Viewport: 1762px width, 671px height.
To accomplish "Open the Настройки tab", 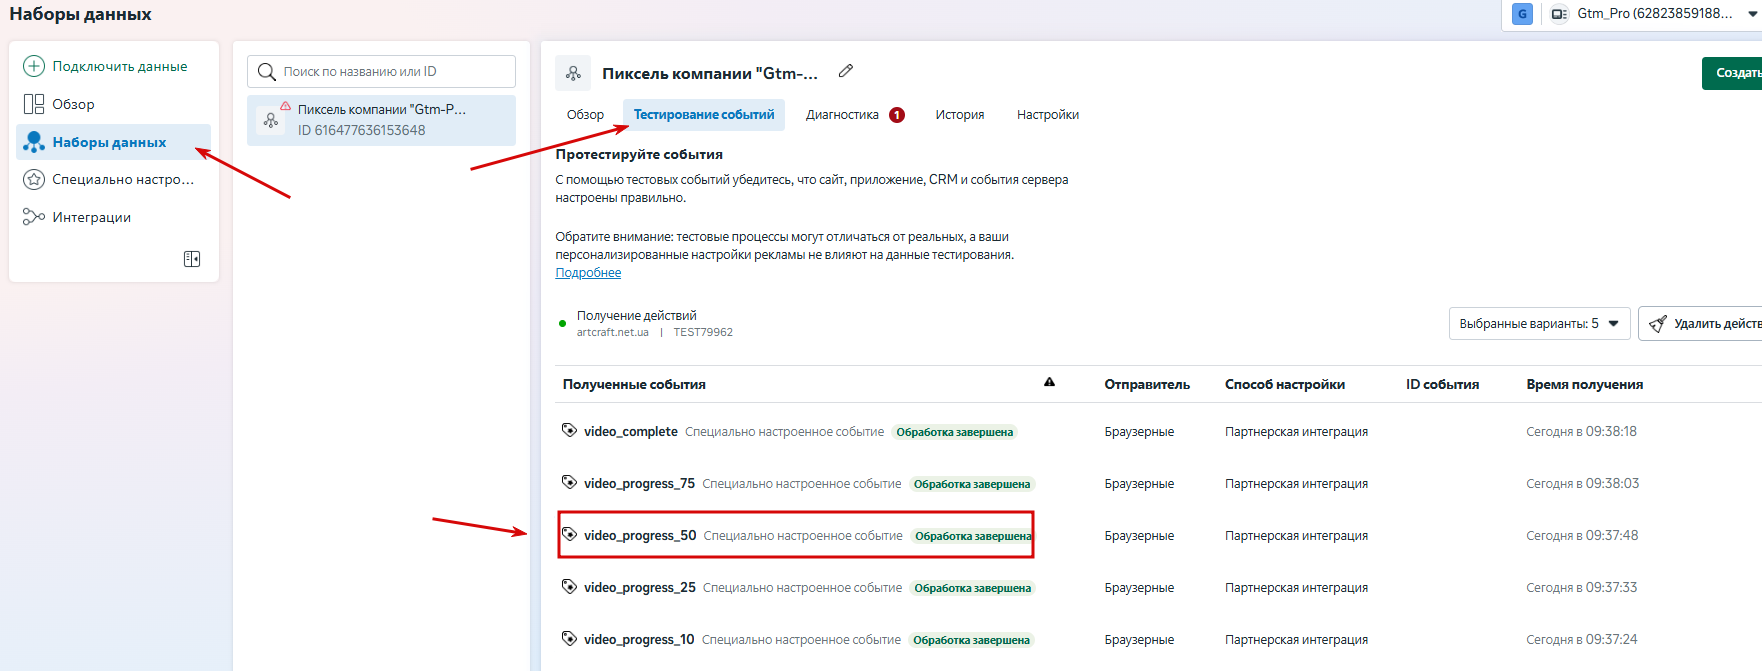I will click(x=1047, y=115).
